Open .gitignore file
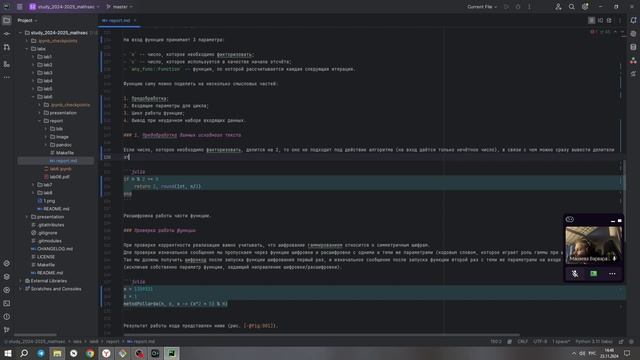 coord(44,233)
